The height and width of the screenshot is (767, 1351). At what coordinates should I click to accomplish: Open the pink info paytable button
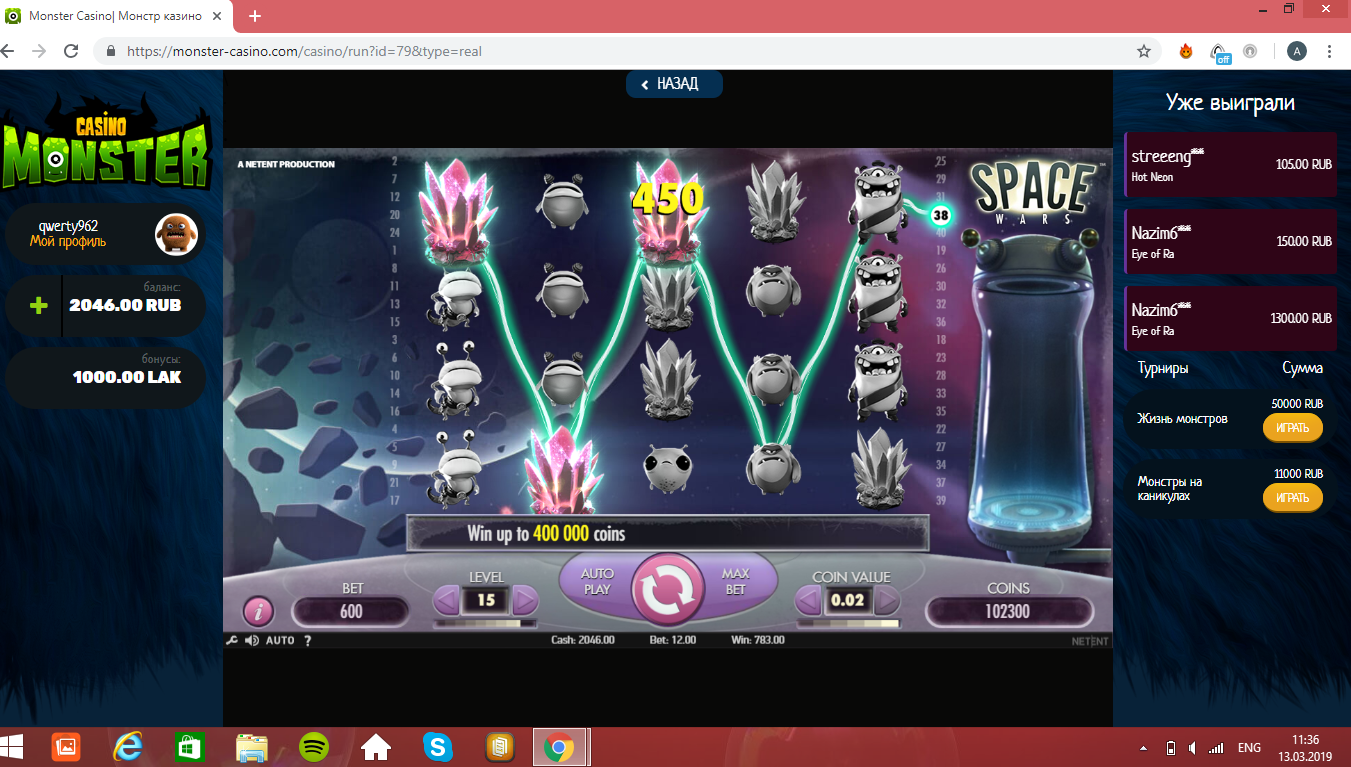[x=259, y=611]
